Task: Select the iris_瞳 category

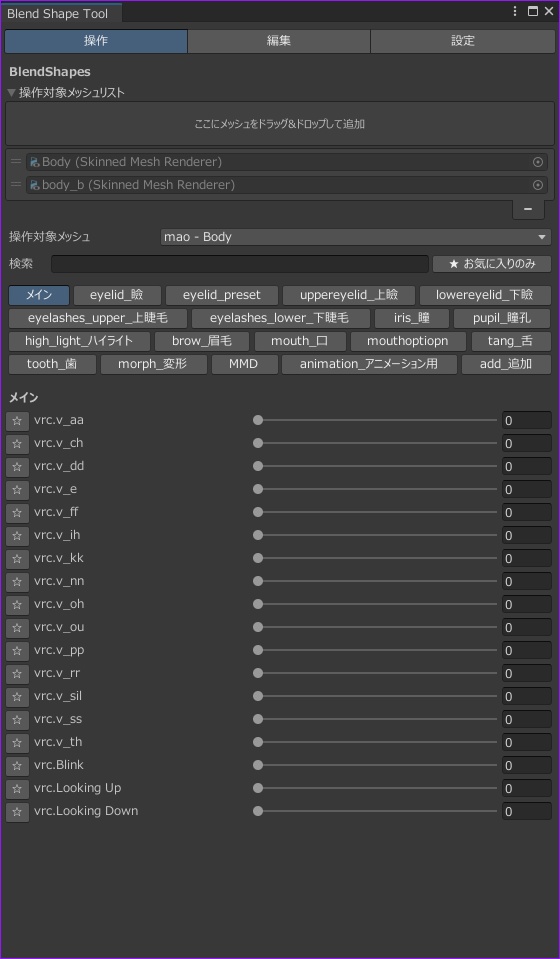Action: pos(412,318)
